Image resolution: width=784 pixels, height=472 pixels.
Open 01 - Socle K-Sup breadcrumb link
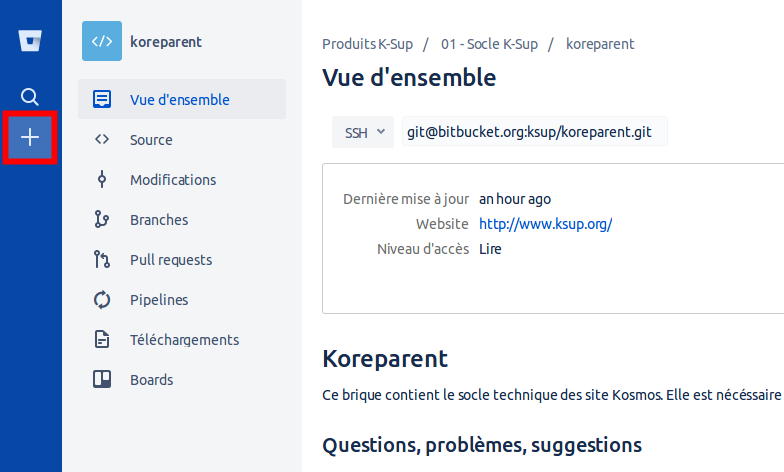click(x=489, y=44)
